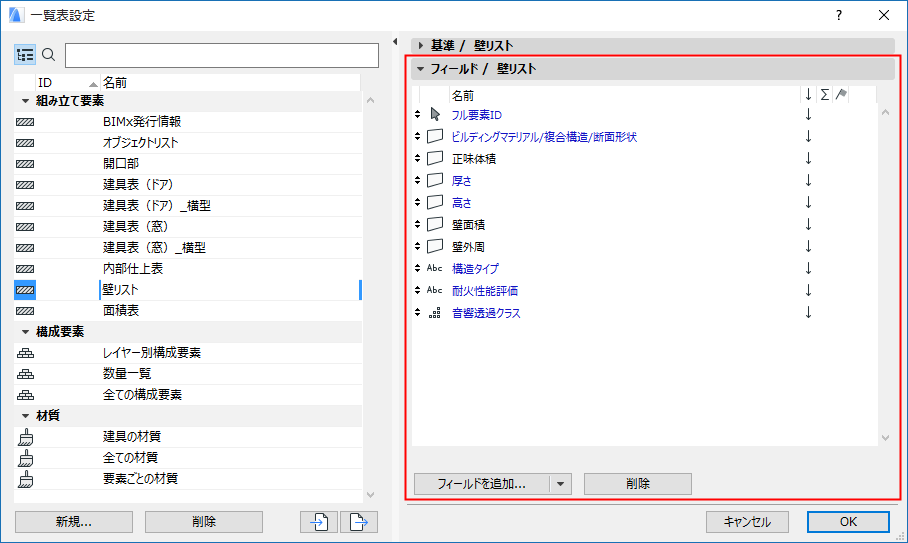Collapse the 構成要素 group
Viewport: 908px width, 543px height.
[x=25, y=332]
